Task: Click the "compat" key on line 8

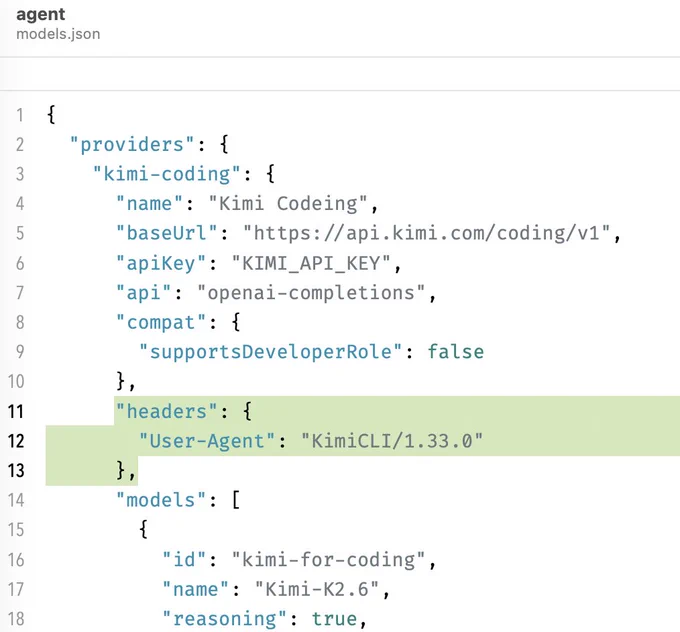Action: point(161,322)
